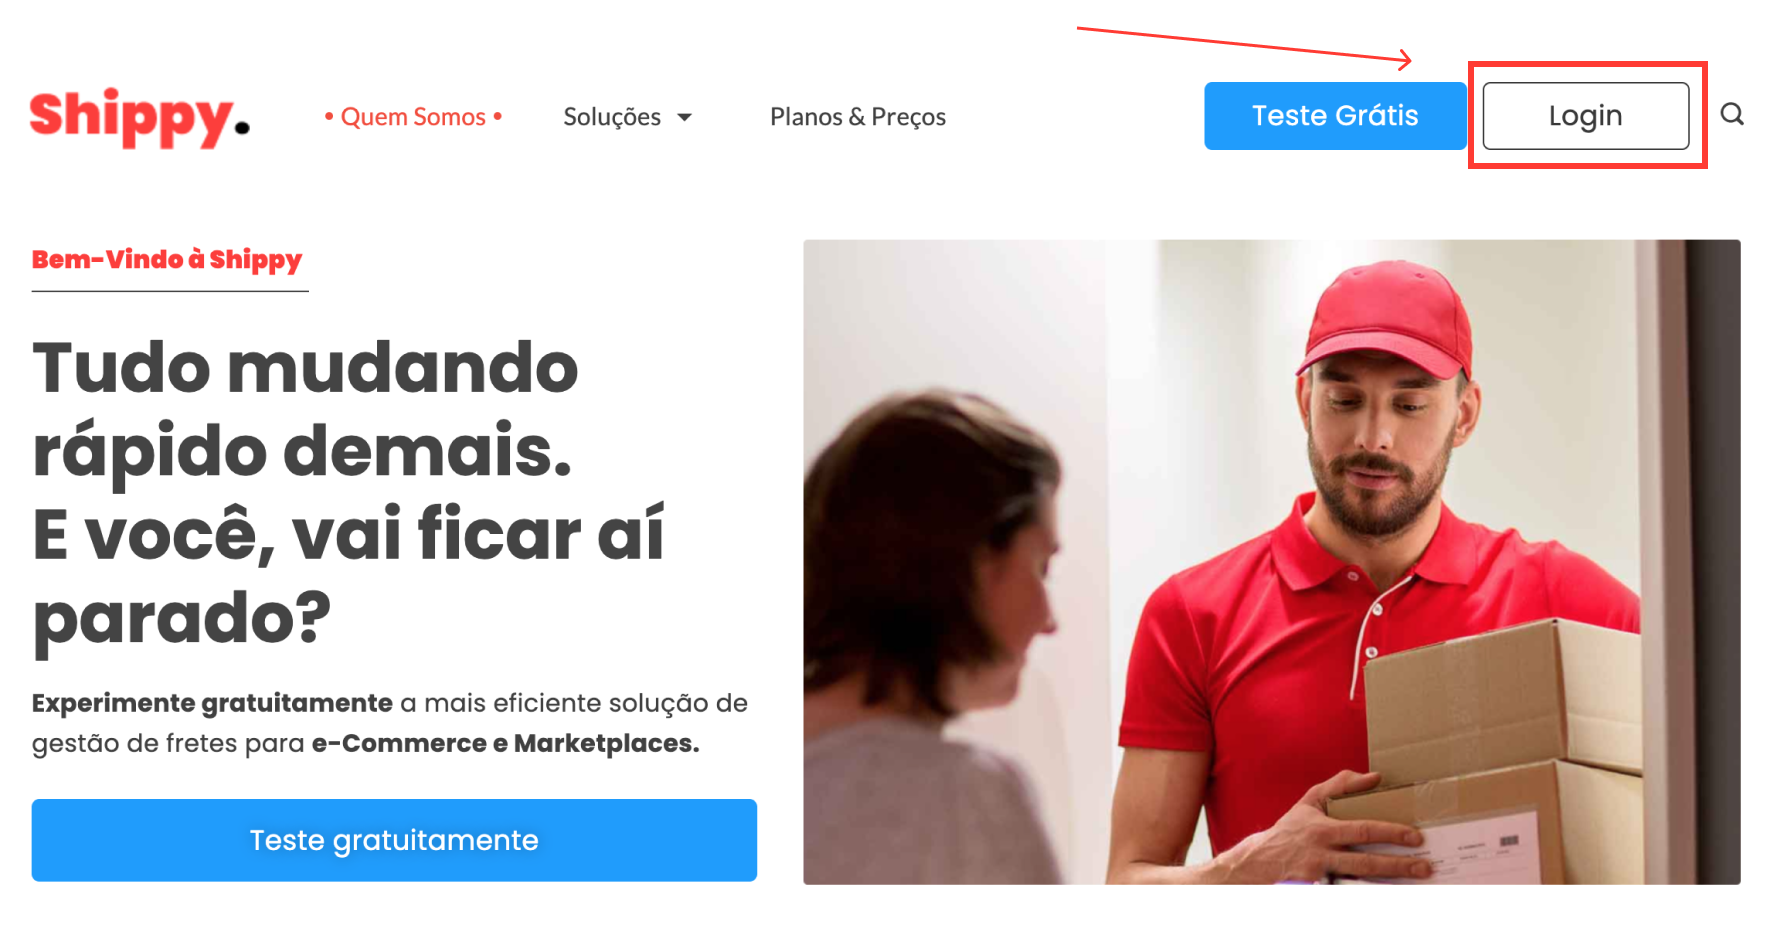Click the headline Tudo mudando rápido demais
The width and height of the screenshot is (1774, 931).
(x=306, y=409)
